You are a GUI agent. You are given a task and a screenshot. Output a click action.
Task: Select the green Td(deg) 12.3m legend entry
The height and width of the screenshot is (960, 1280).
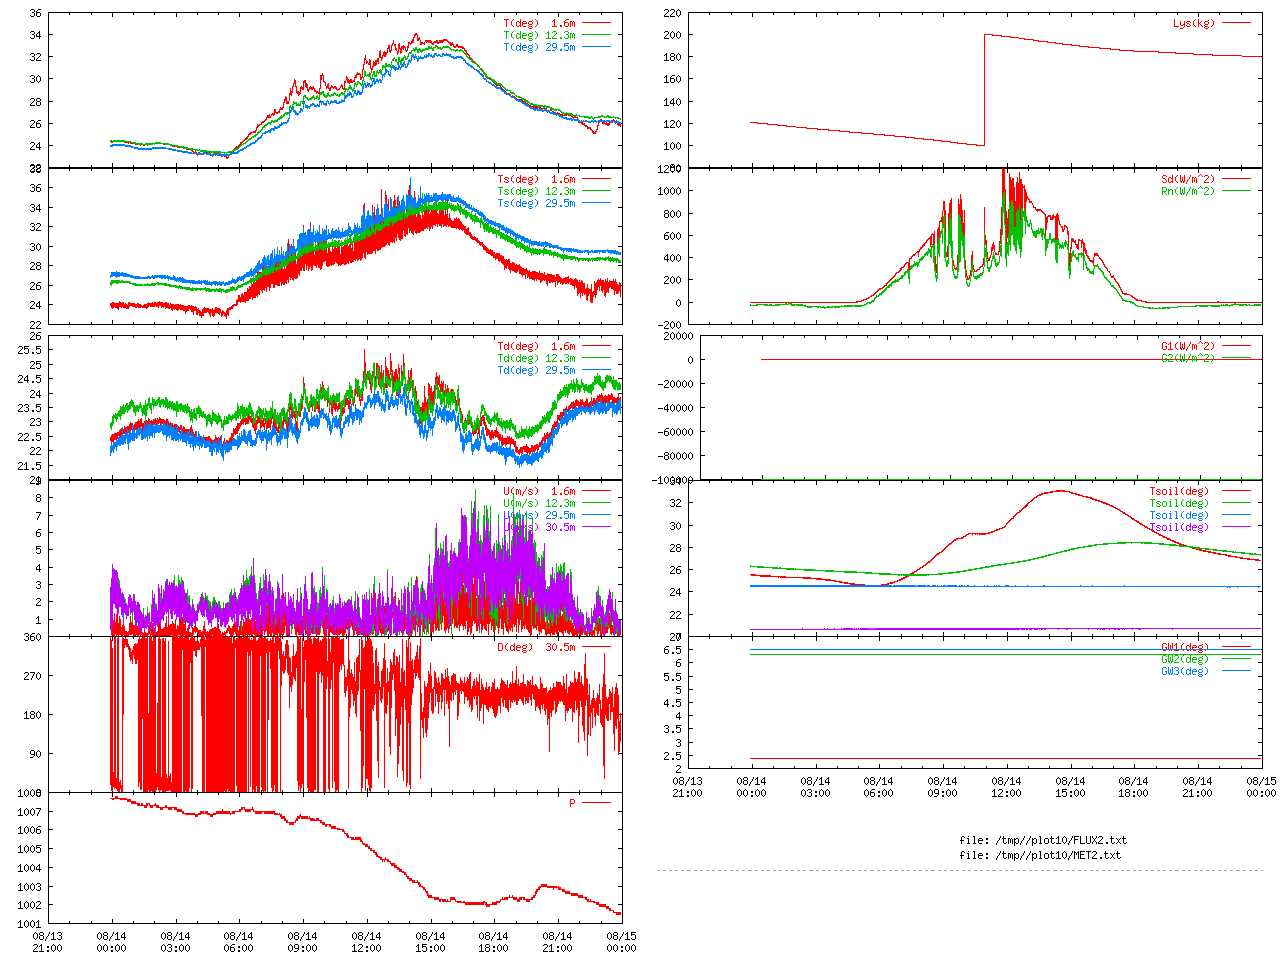tap(536, 358)
